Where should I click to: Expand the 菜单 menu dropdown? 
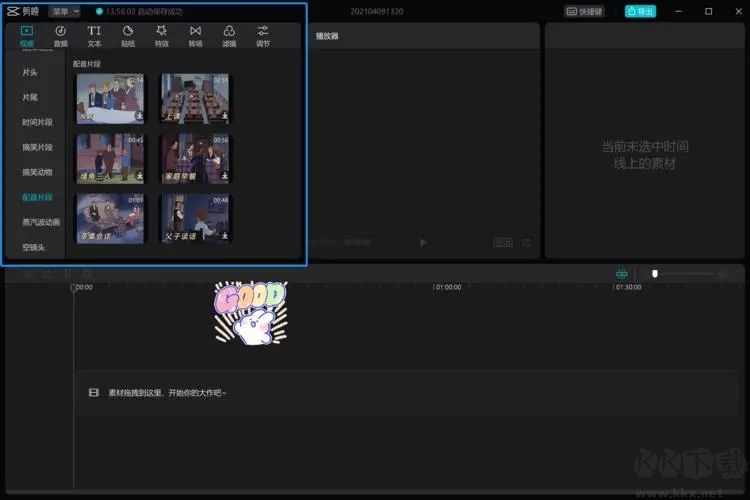pos(66,11)
